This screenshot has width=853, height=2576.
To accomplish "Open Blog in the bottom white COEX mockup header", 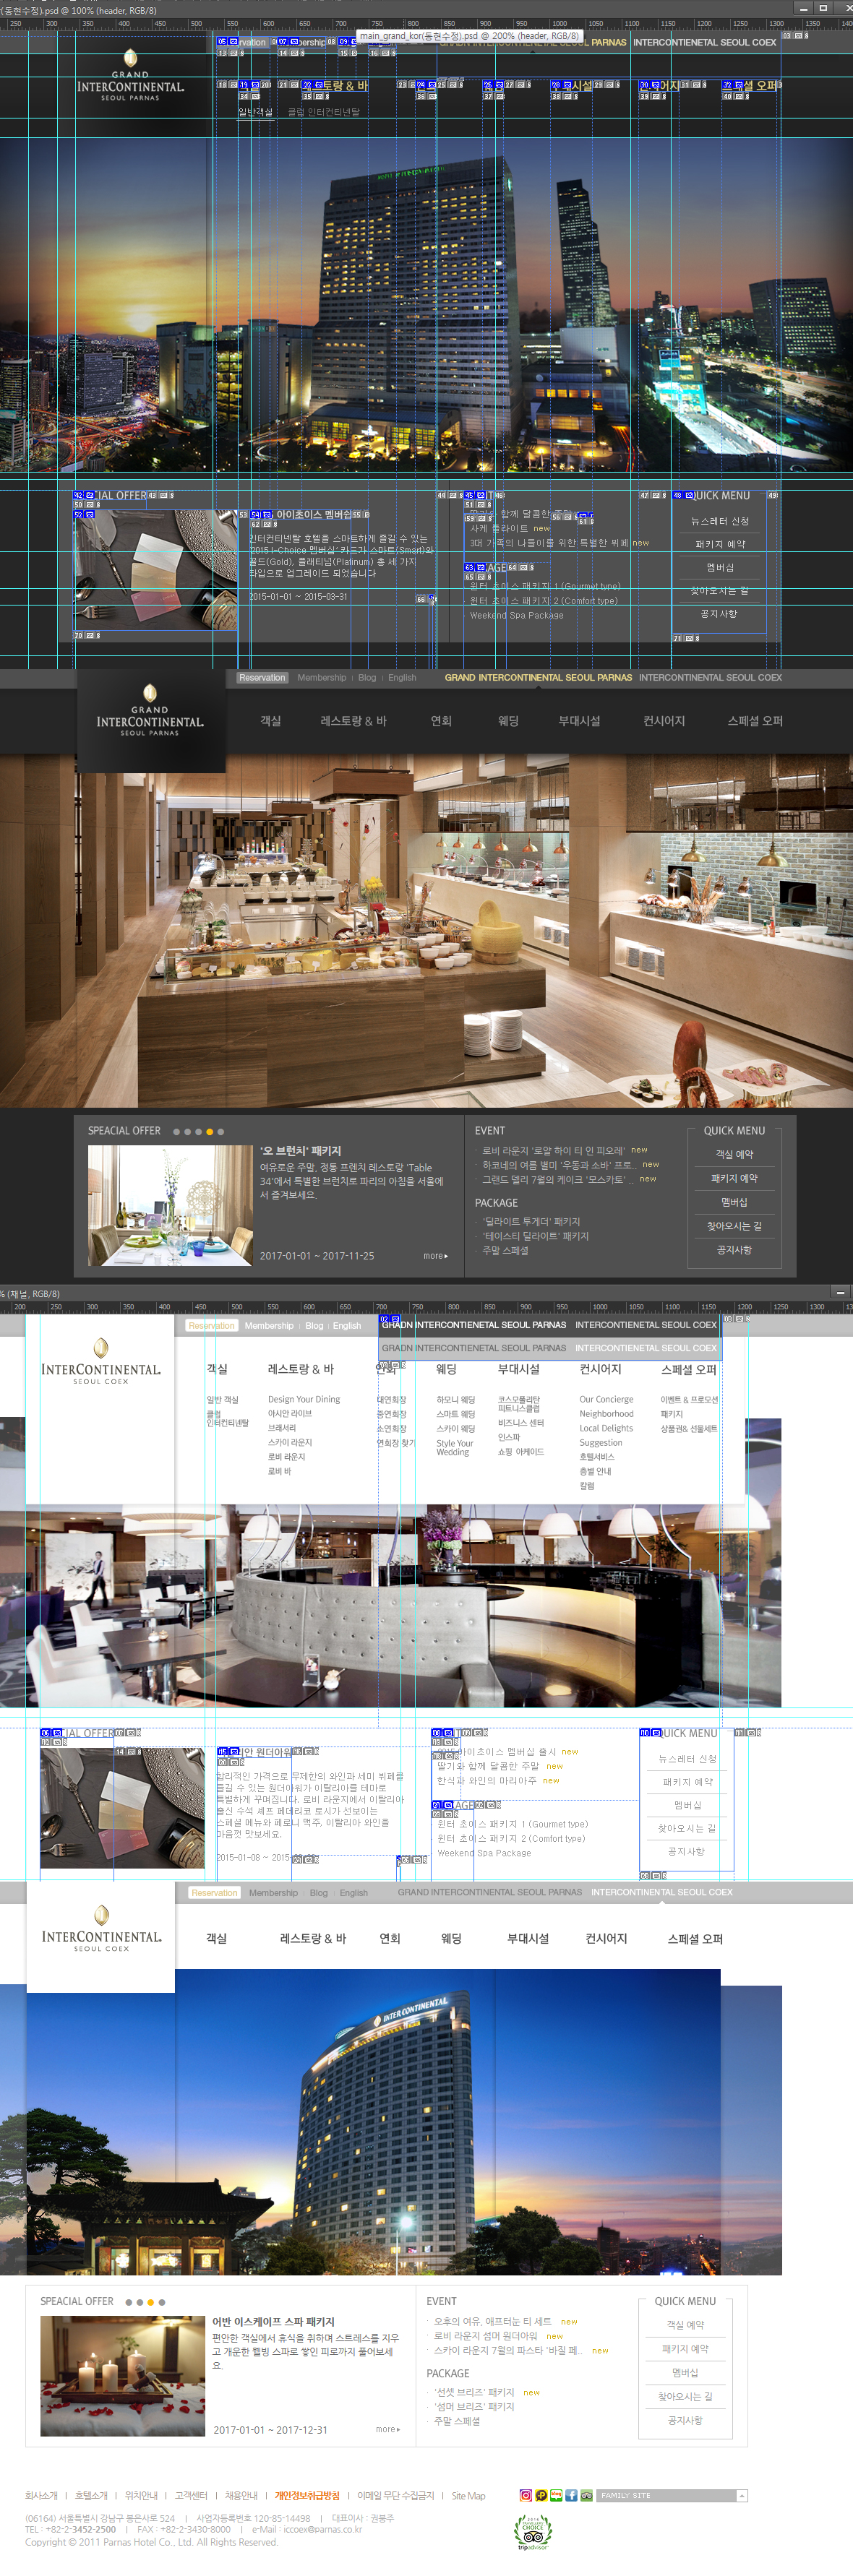I will [318, 1893].
